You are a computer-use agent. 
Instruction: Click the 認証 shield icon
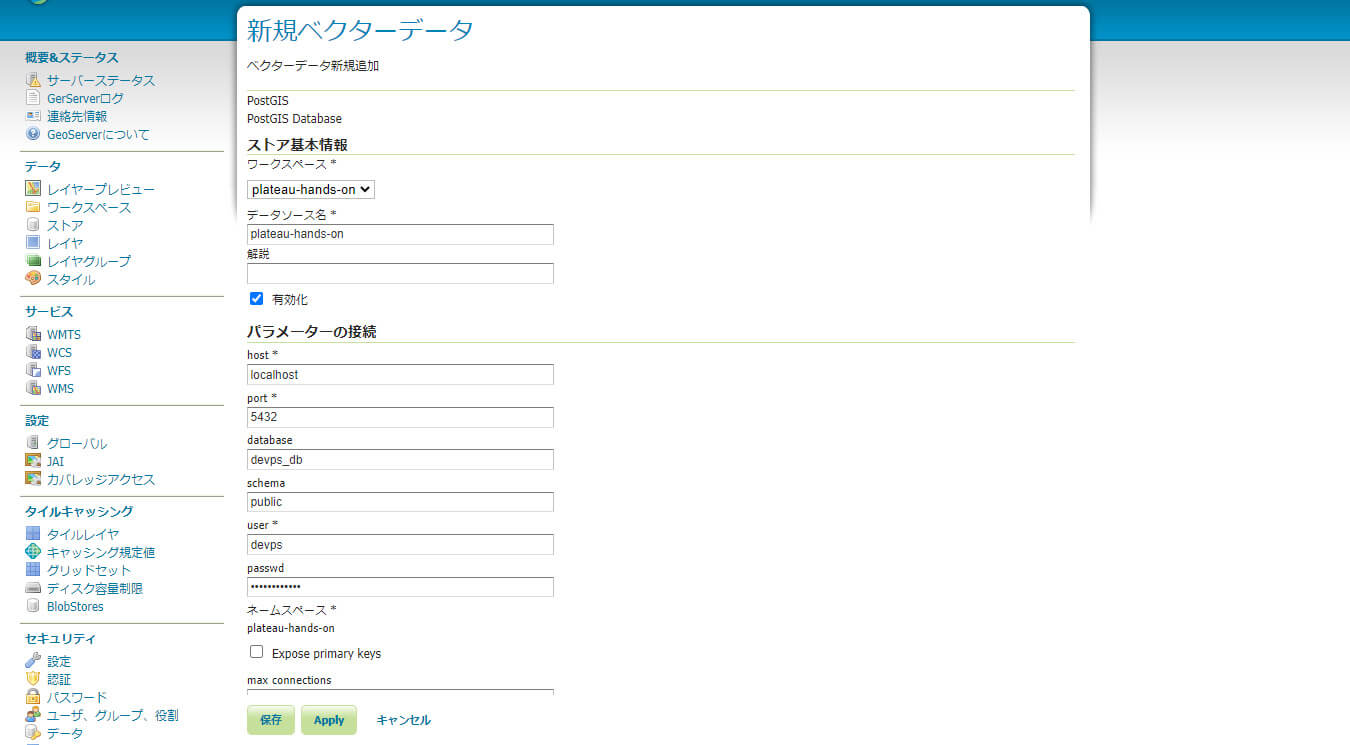(x=33, y=679)
